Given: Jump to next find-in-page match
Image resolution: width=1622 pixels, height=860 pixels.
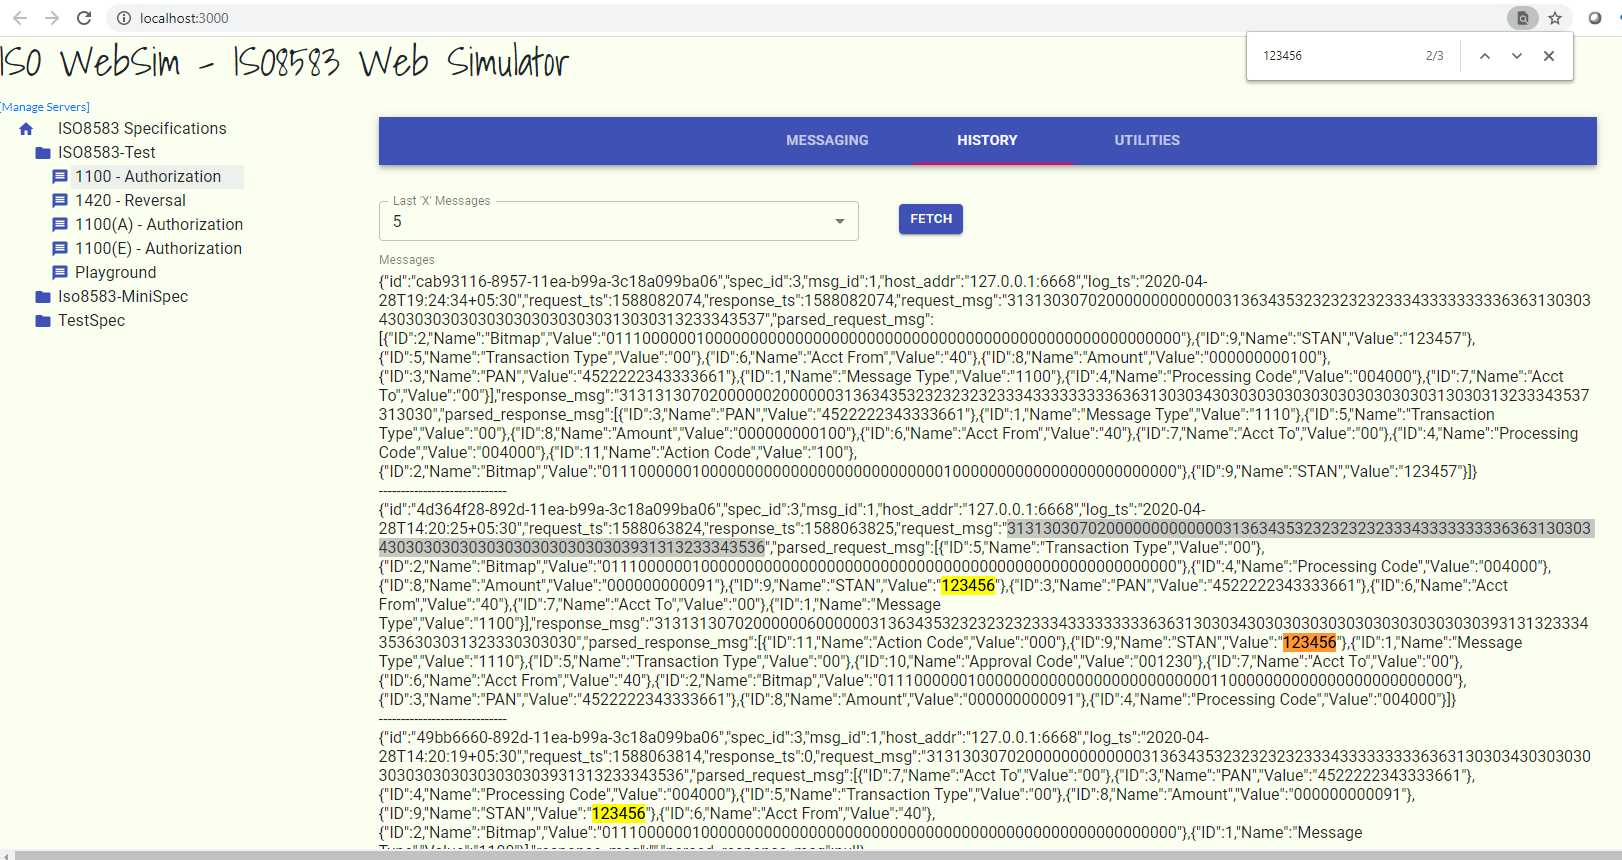Looking at the screenshot, I should [1517, 56].
